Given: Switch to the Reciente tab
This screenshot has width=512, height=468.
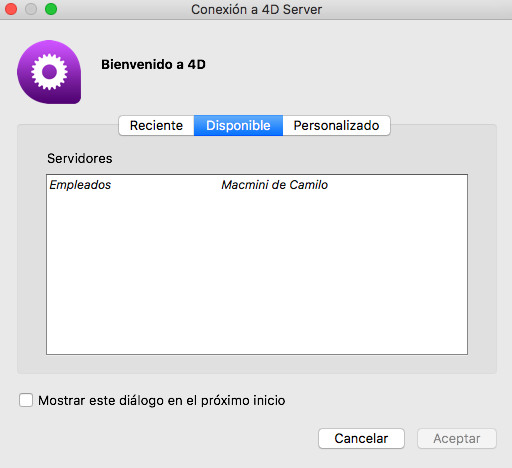Looking at the screenshot, I should [x=156, y=126].
